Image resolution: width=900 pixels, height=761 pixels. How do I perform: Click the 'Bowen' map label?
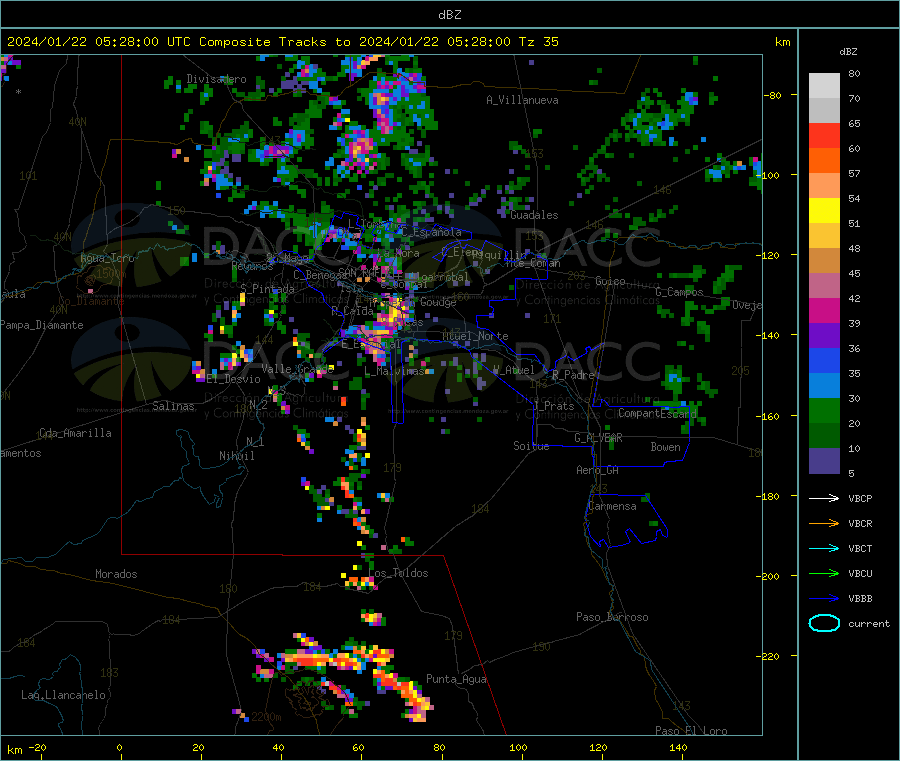(665, 447)
